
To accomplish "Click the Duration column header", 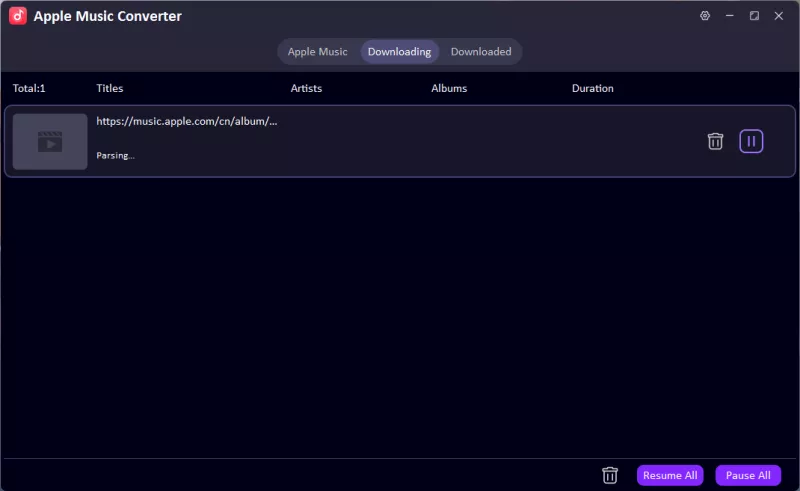I will coord(592,88).
